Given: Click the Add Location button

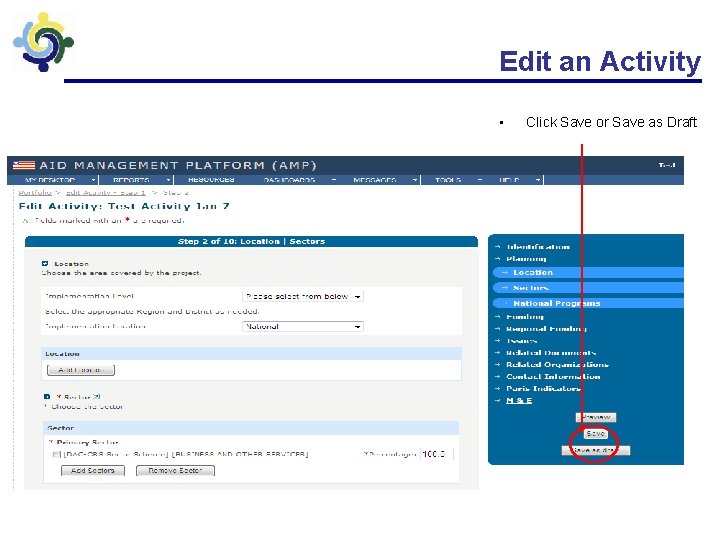Looking at the screenshot, I should pos(81,370).
